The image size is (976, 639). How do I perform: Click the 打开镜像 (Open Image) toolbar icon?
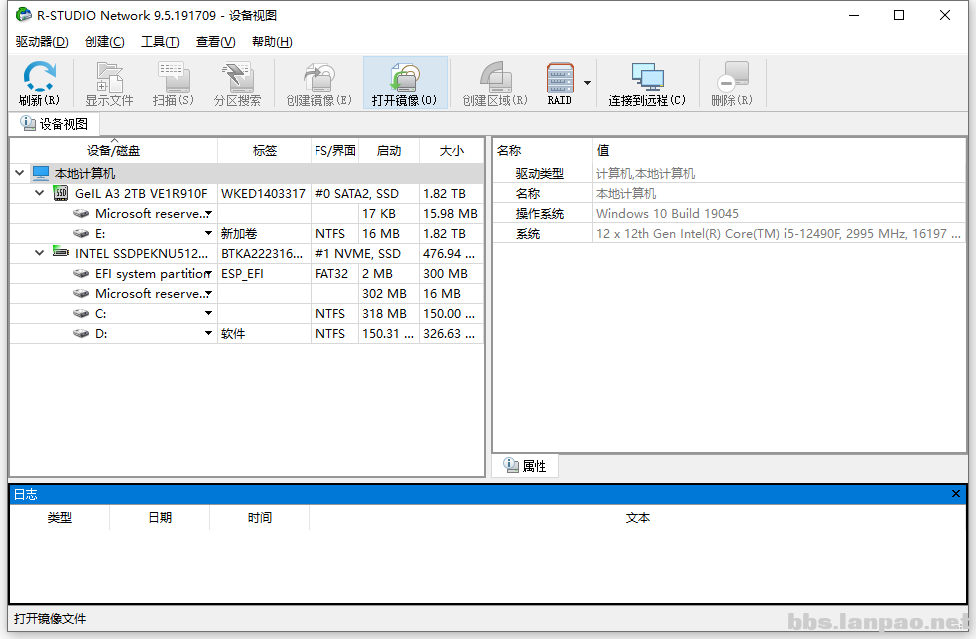click(404, 84)
